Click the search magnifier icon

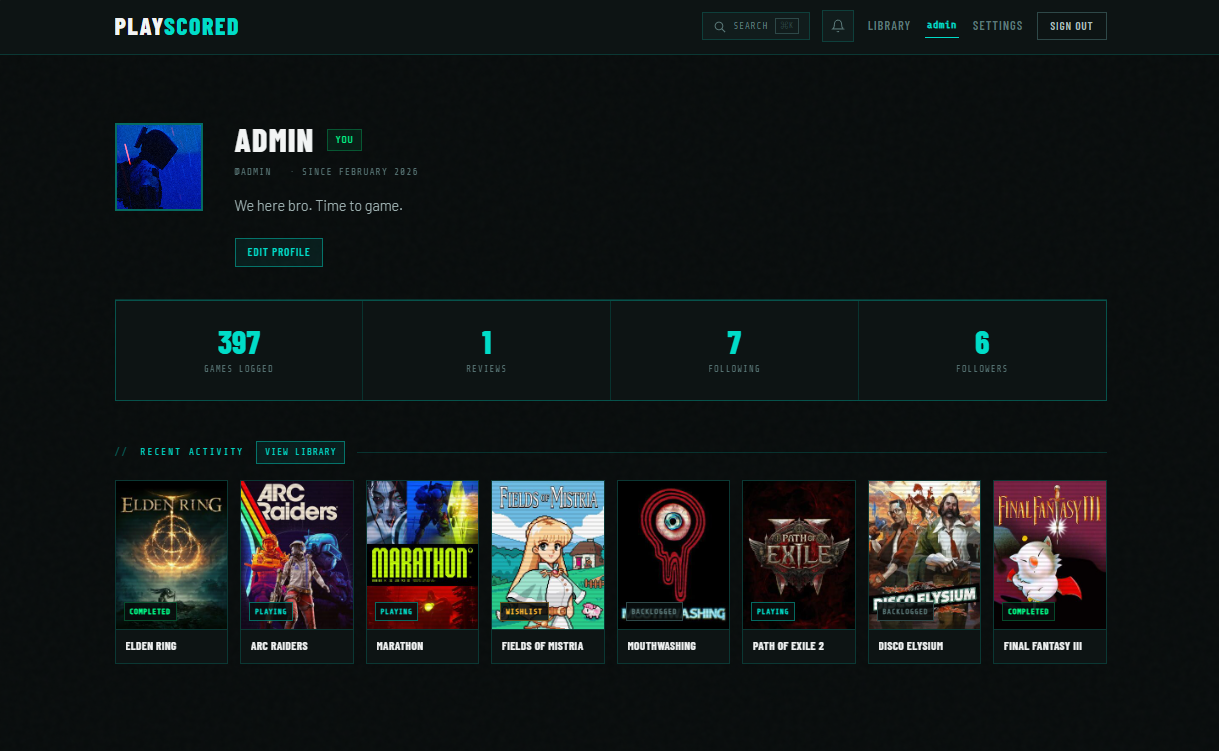720,26
